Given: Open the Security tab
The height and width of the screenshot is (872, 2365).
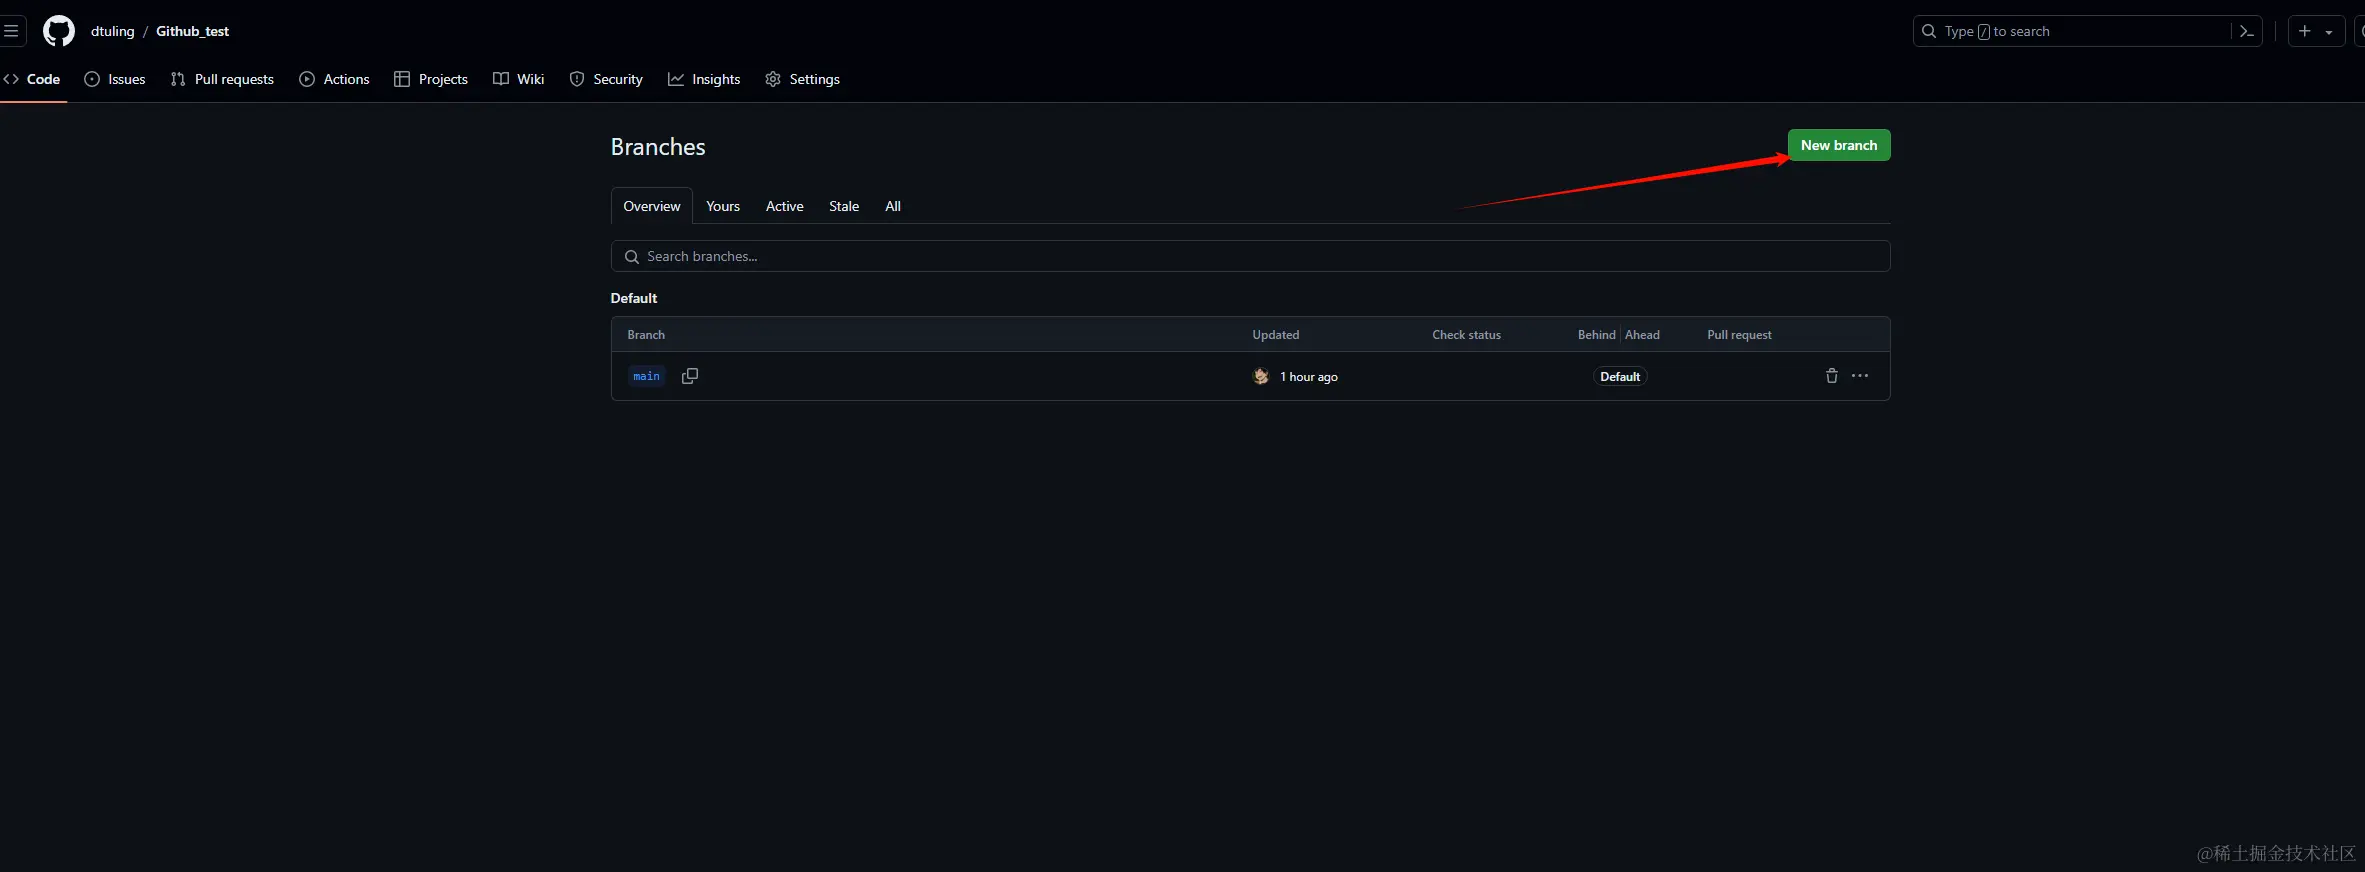Looking at the screenshot, I should pos(606,79).
